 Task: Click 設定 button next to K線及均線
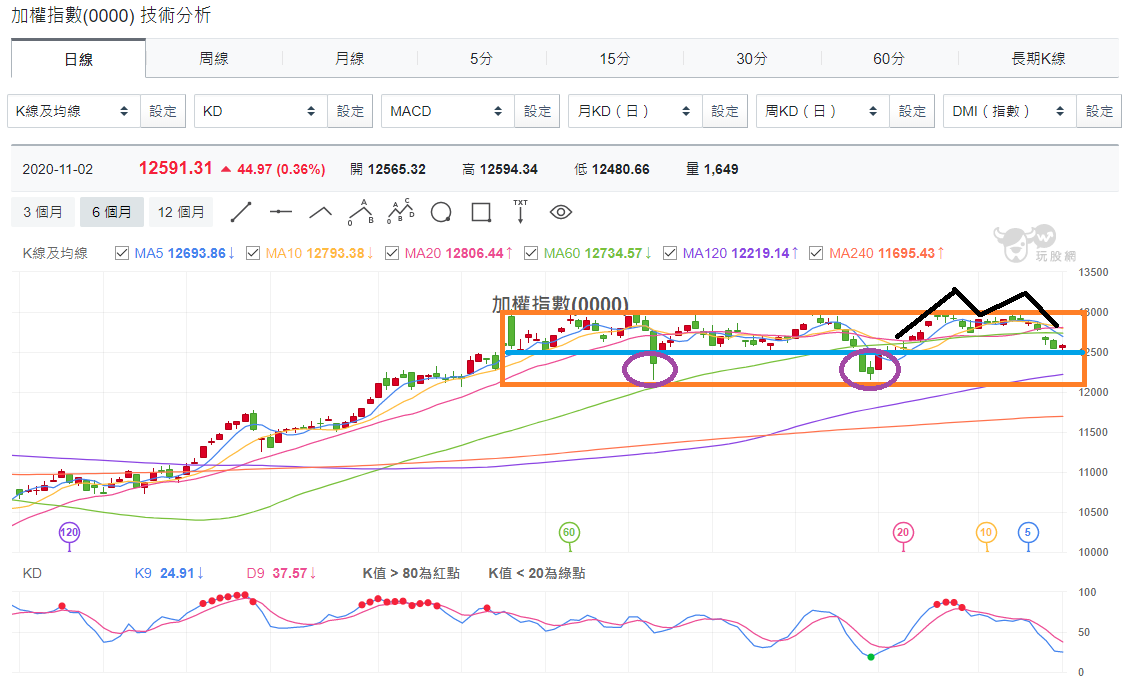pyautogui.click(x=163, y=111)
